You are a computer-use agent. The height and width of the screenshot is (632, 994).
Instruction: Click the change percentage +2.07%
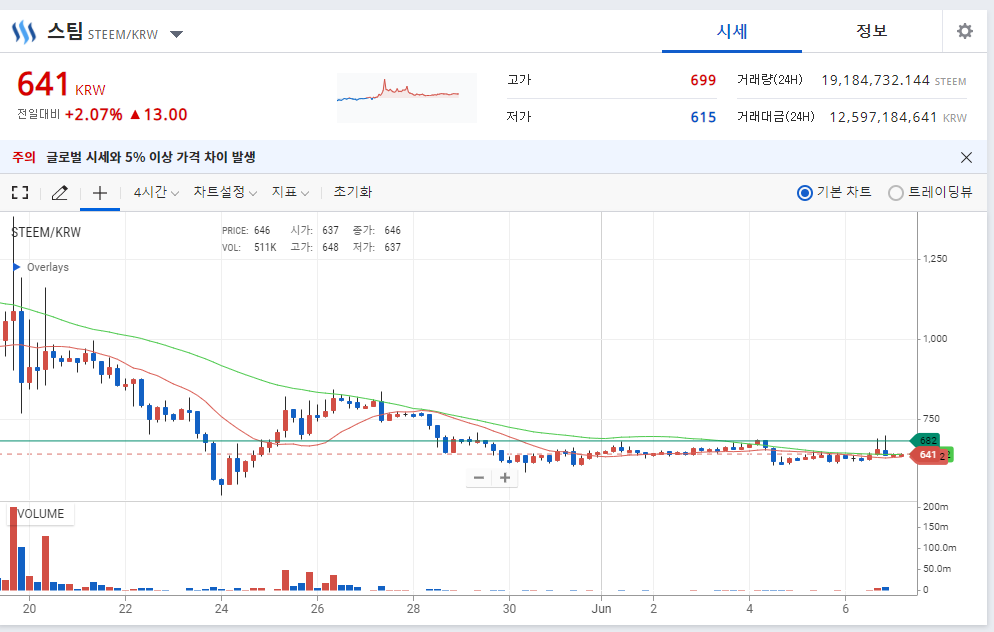tap(94, 115)
